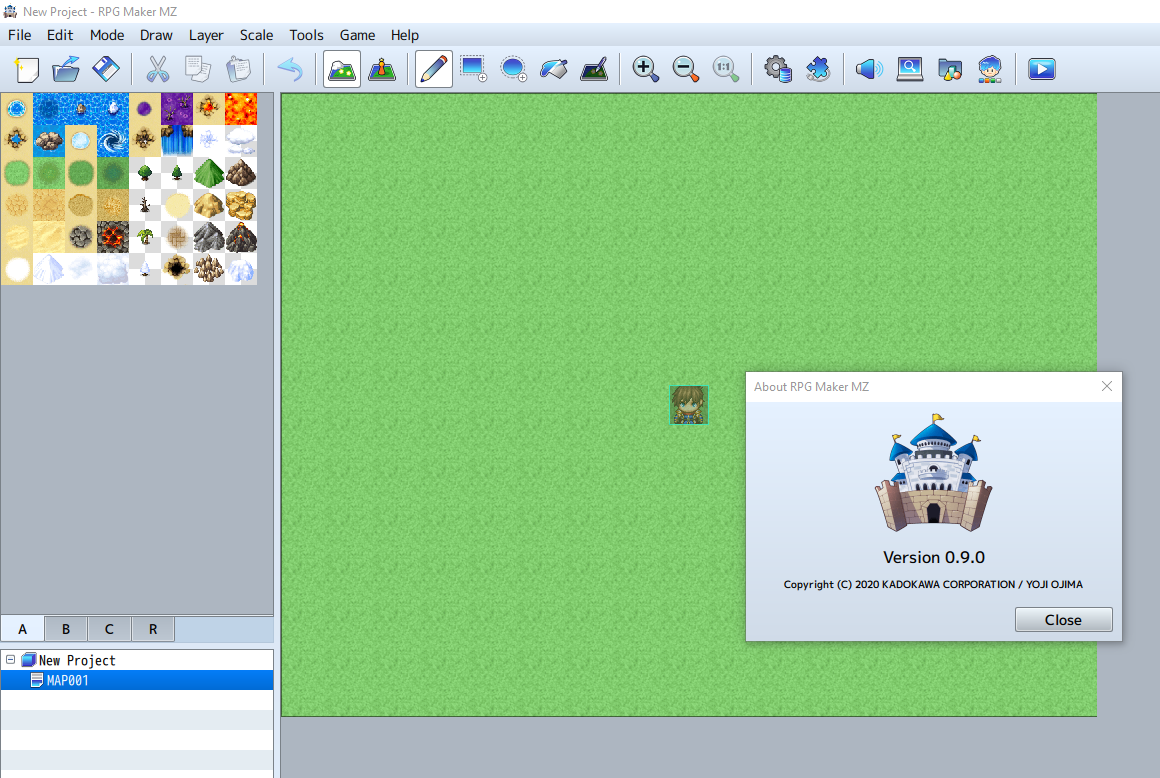Open the Database gear icon
Screen dimensions: 1160x778
778,70
